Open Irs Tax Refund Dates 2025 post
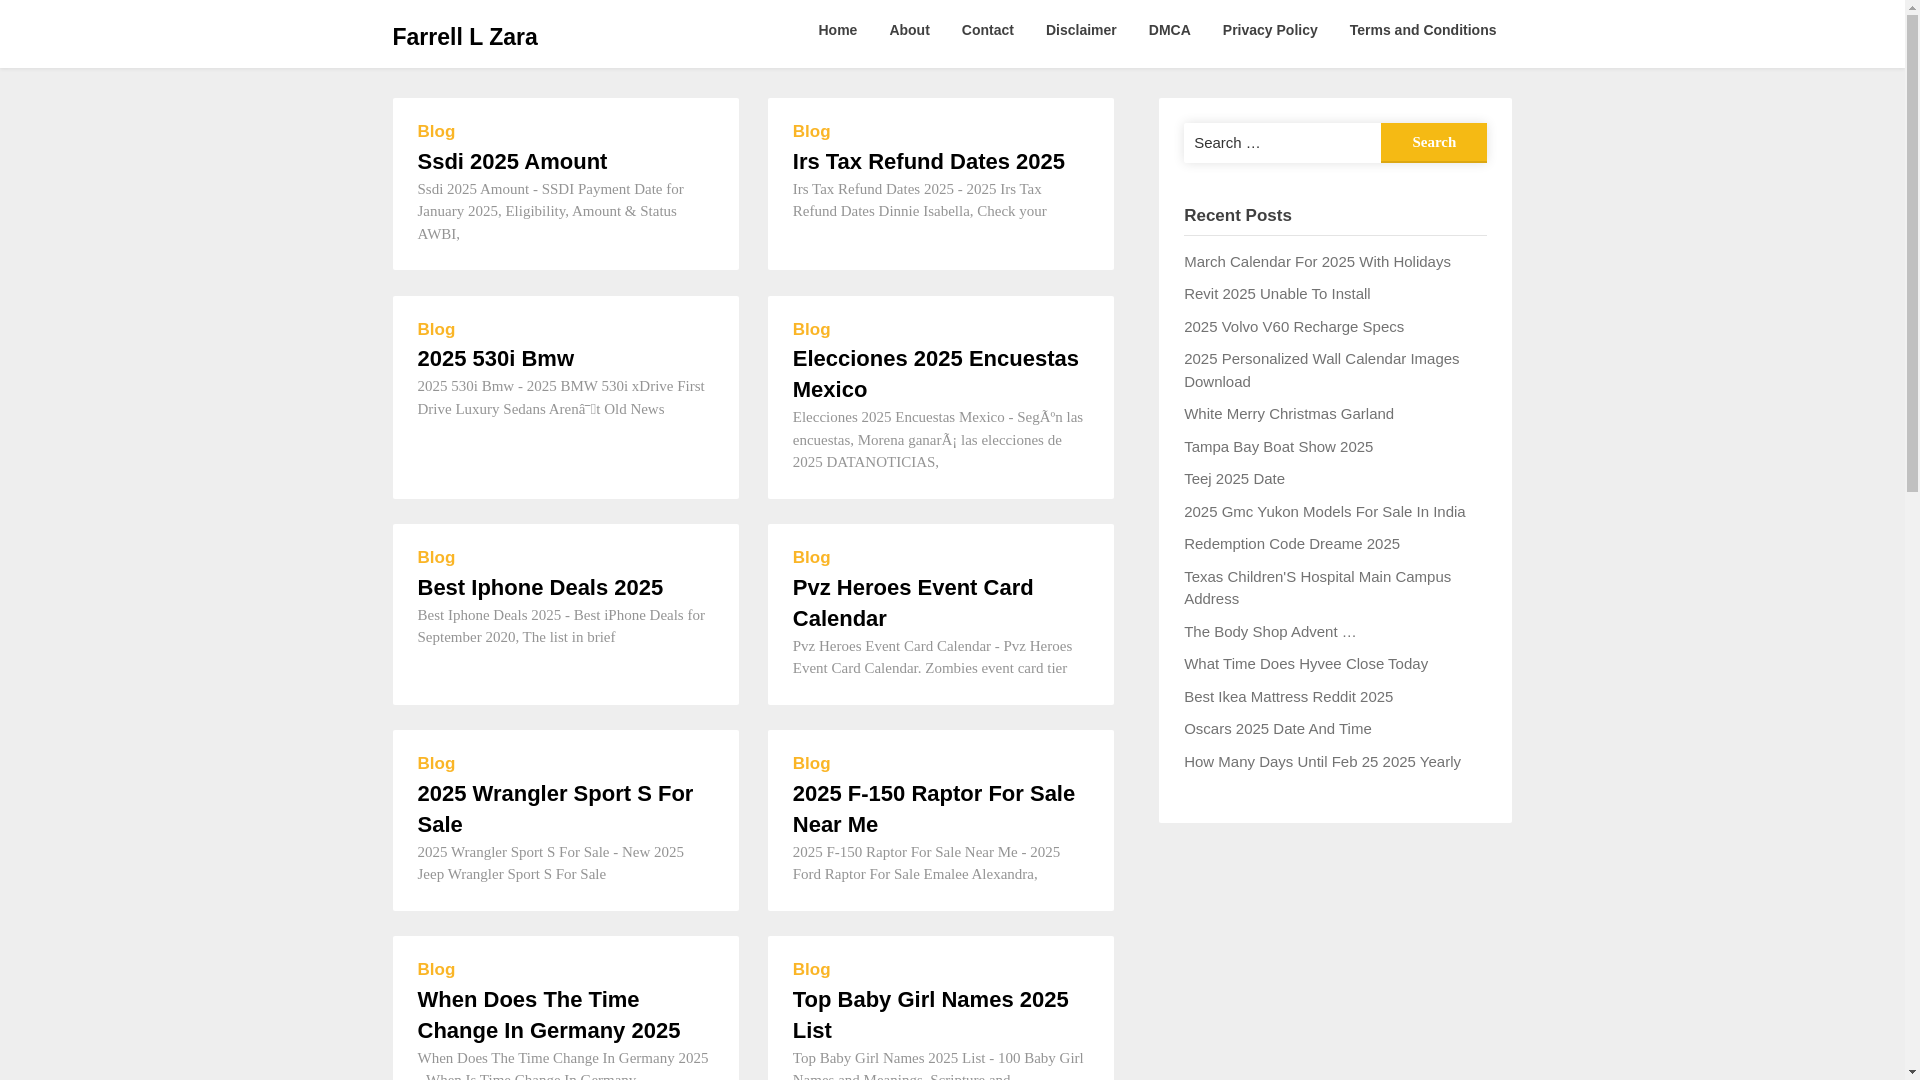Image resolution: width=1920 pixels, height=1080 pixels. (928, 161)
